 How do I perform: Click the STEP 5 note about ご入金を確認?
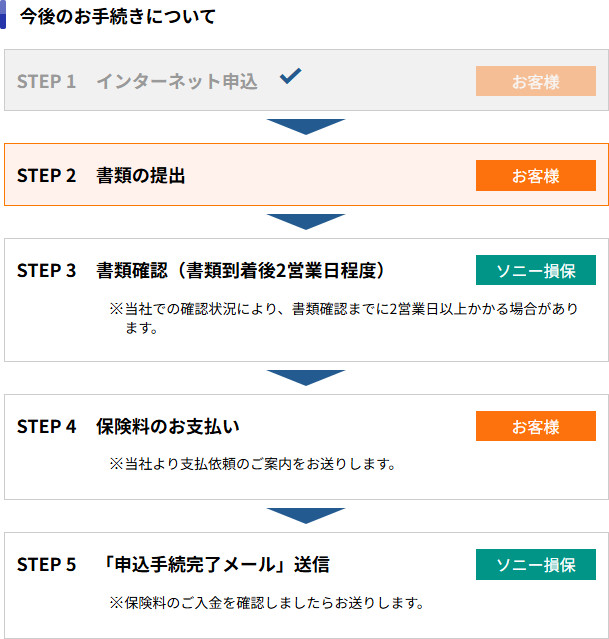tap(267, 603)
